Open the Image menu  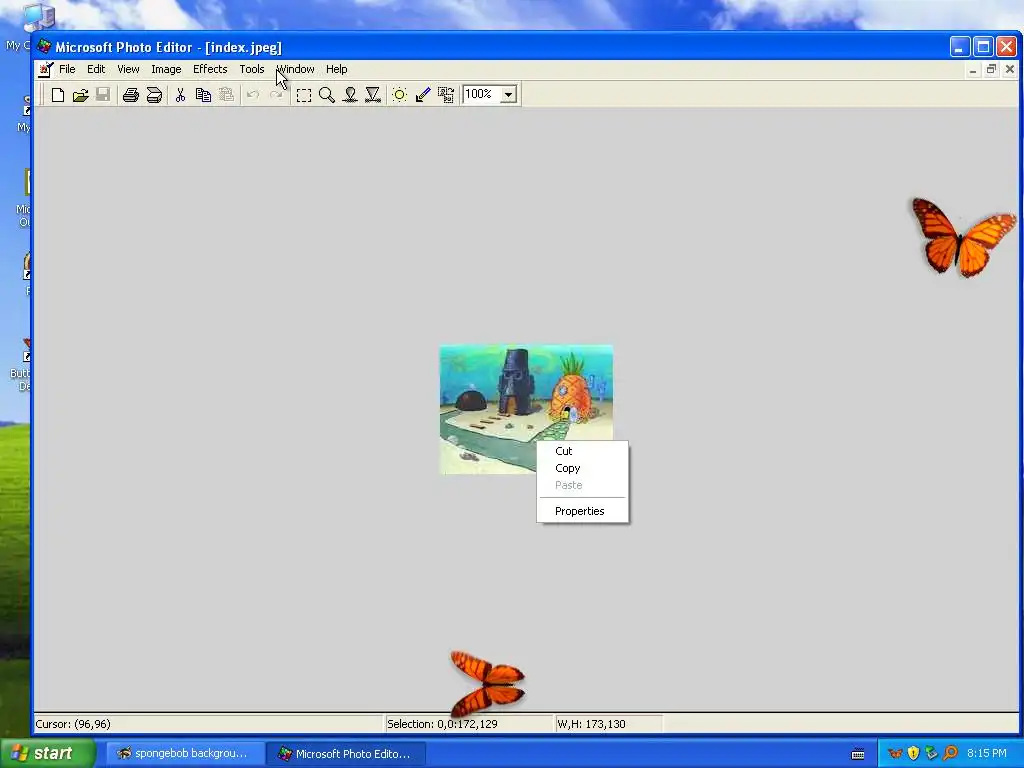pyautogui.click(x=166, y=69)
